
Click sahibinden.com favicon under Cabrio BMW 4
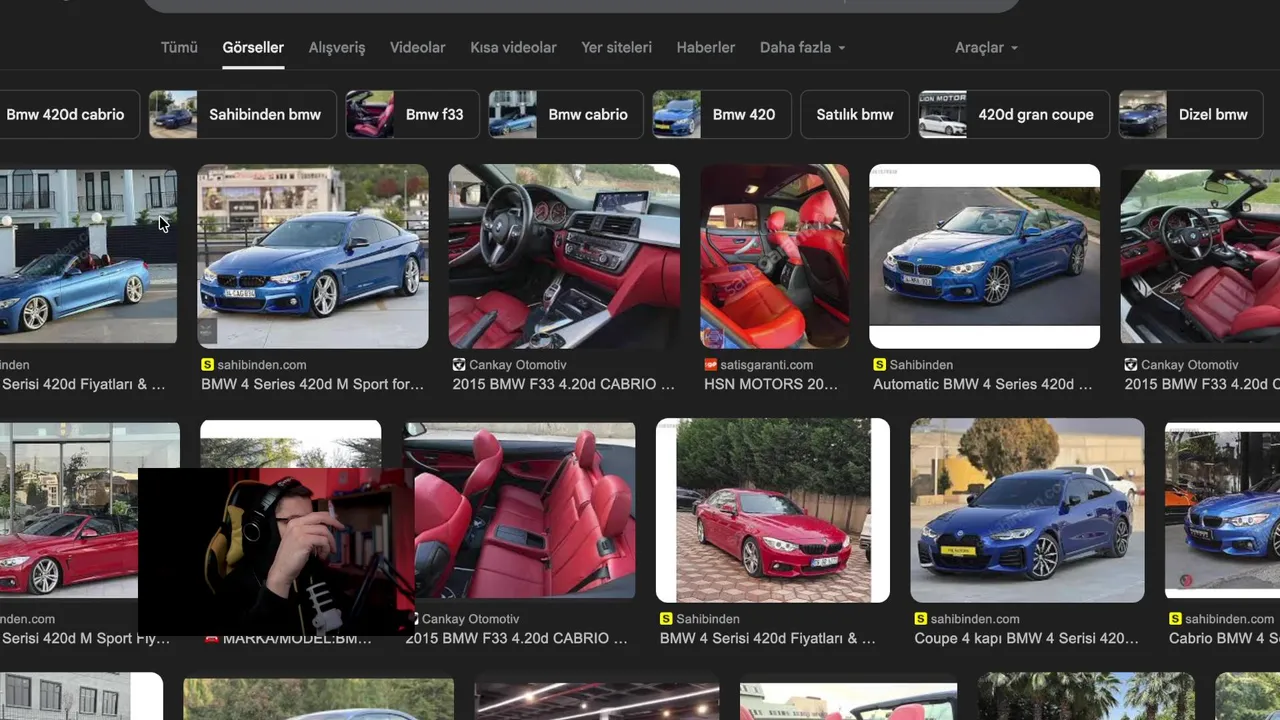coord(1176,619)
